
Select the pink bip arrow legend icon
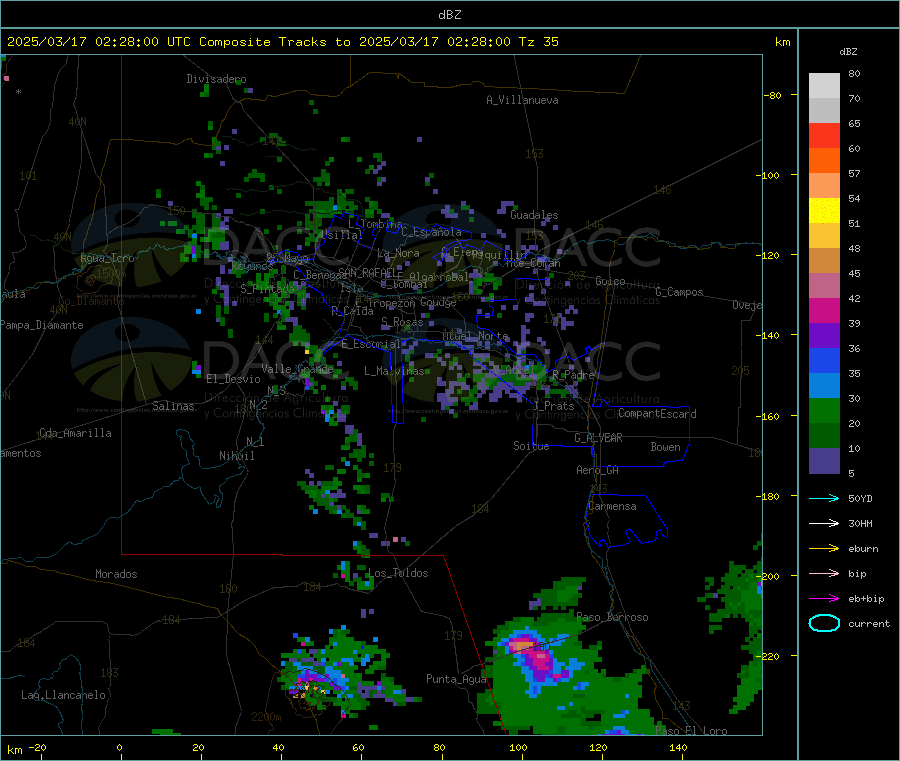[824, 573]
